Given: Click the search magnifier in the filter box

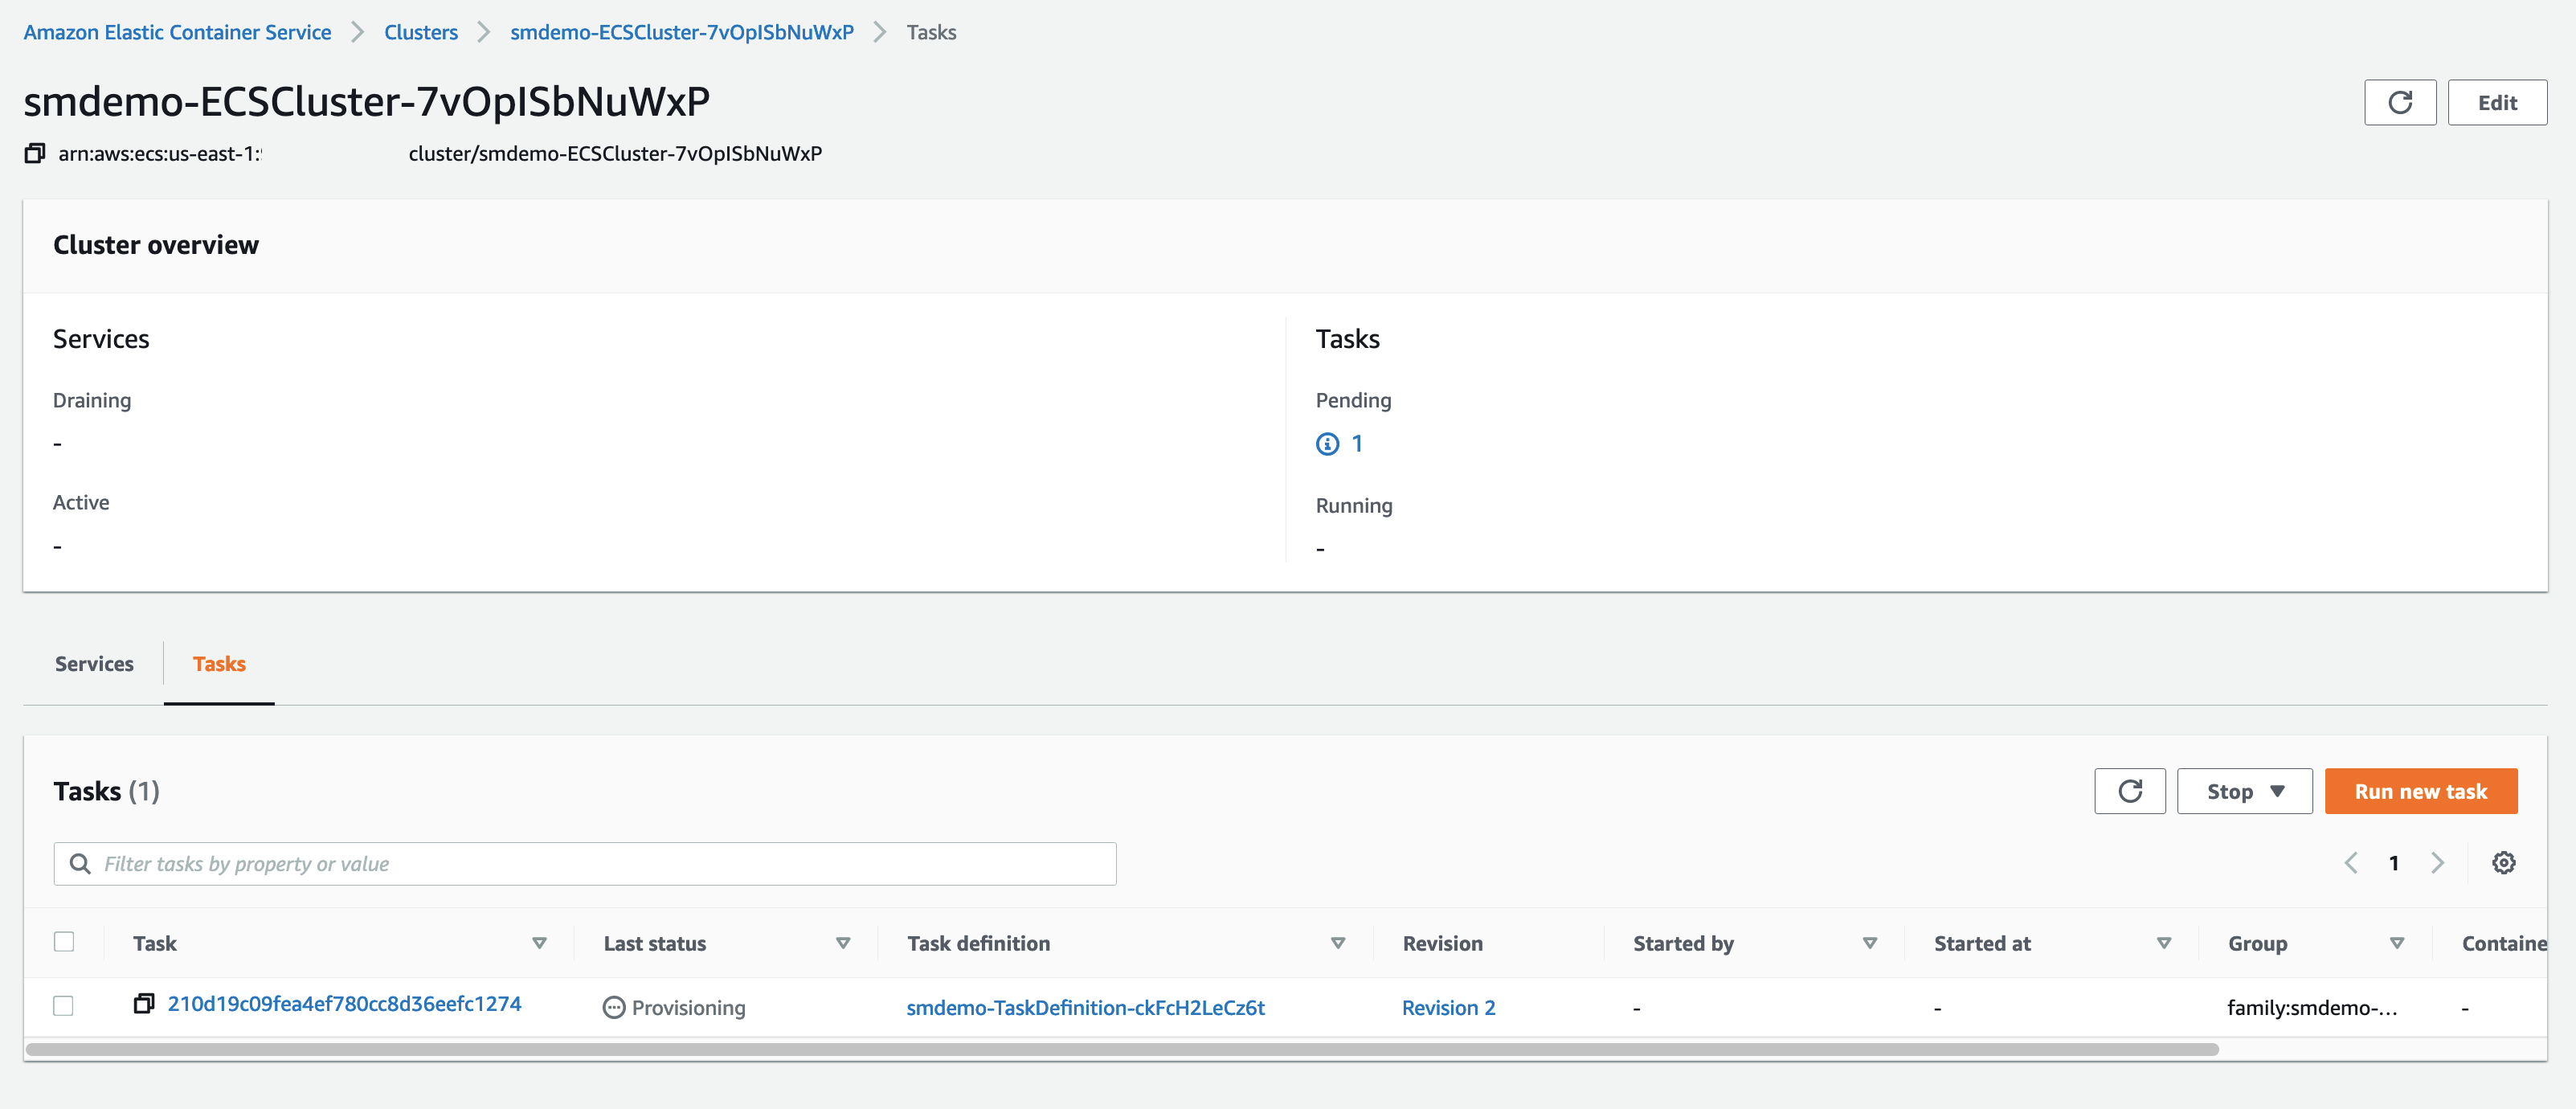Looking at the screenshot, I should (80, 863).
